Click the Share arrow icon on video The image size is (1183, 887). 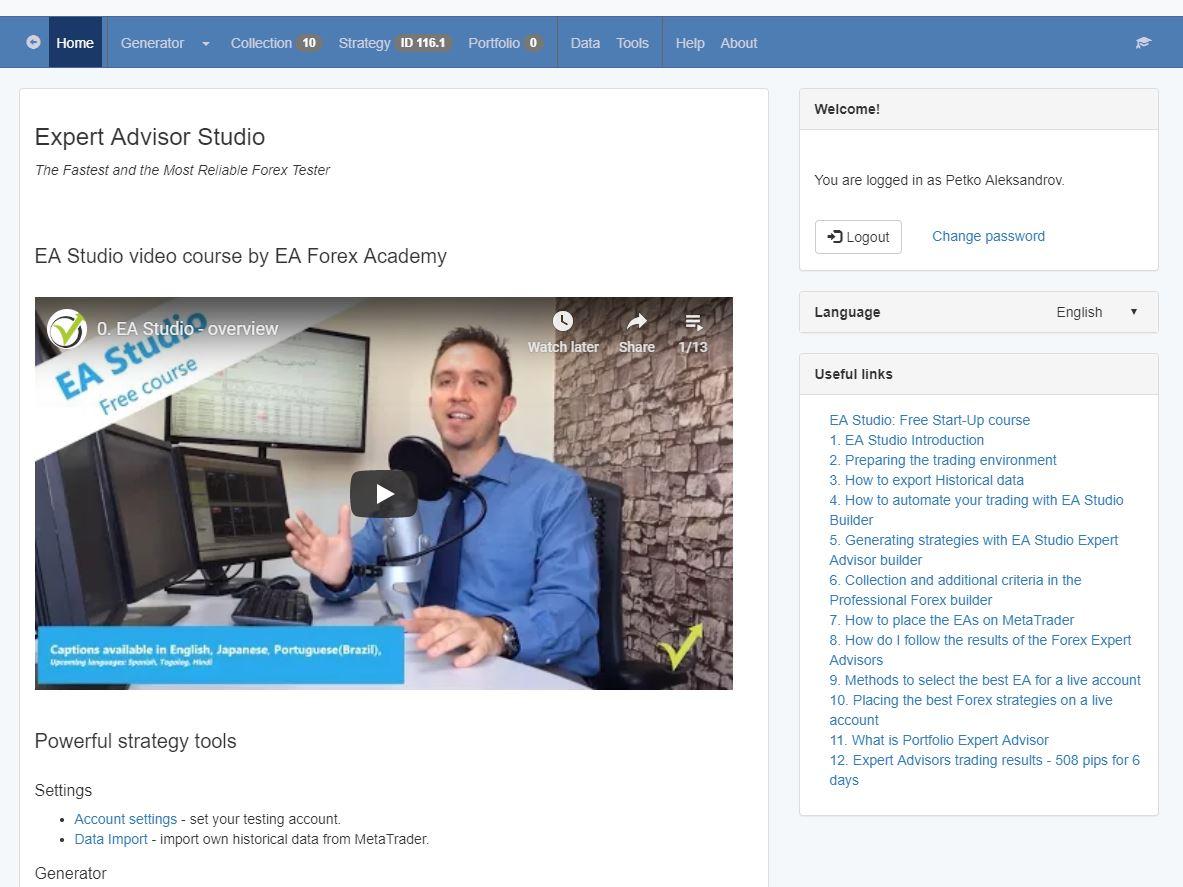(637, 321)
